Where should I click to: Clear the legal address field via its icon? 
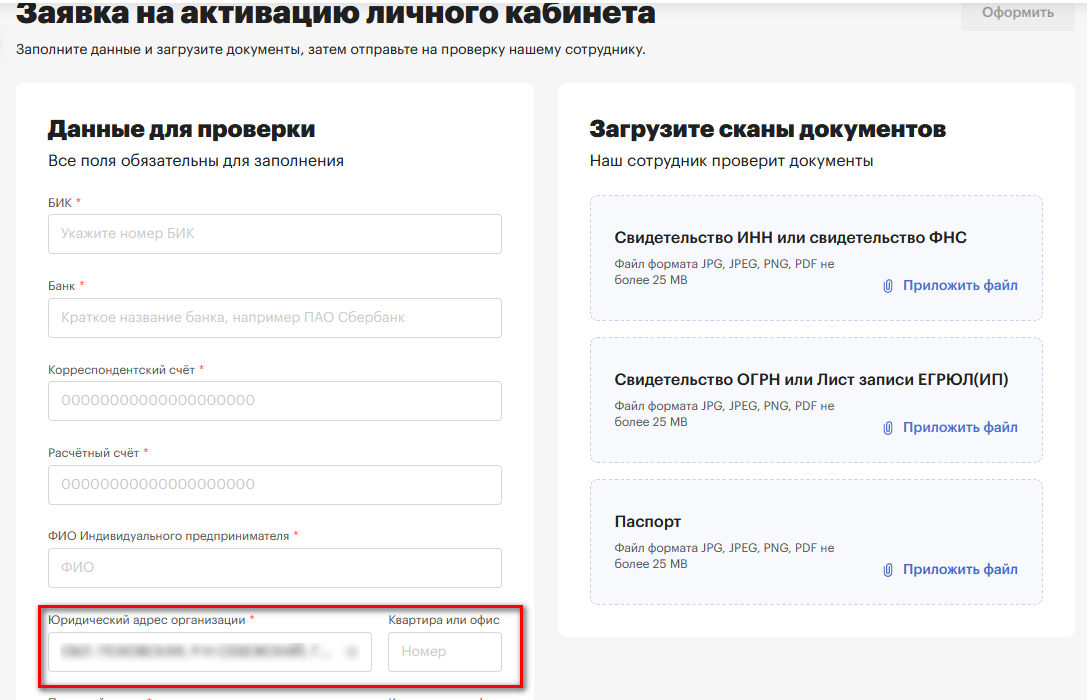coord(351,652)
